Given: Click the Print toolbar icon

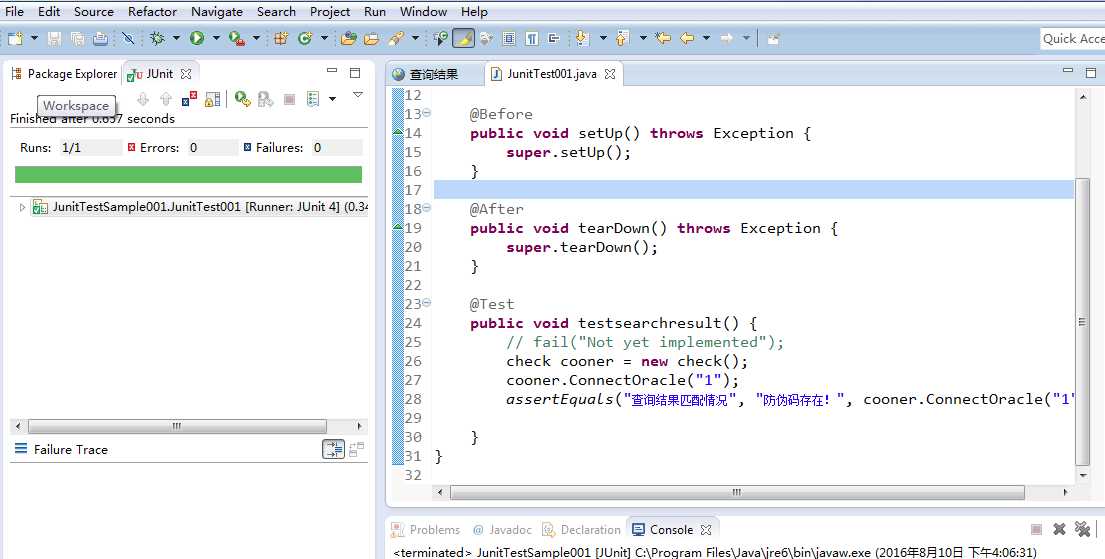Looking at the screenshot, I should 101,39.
